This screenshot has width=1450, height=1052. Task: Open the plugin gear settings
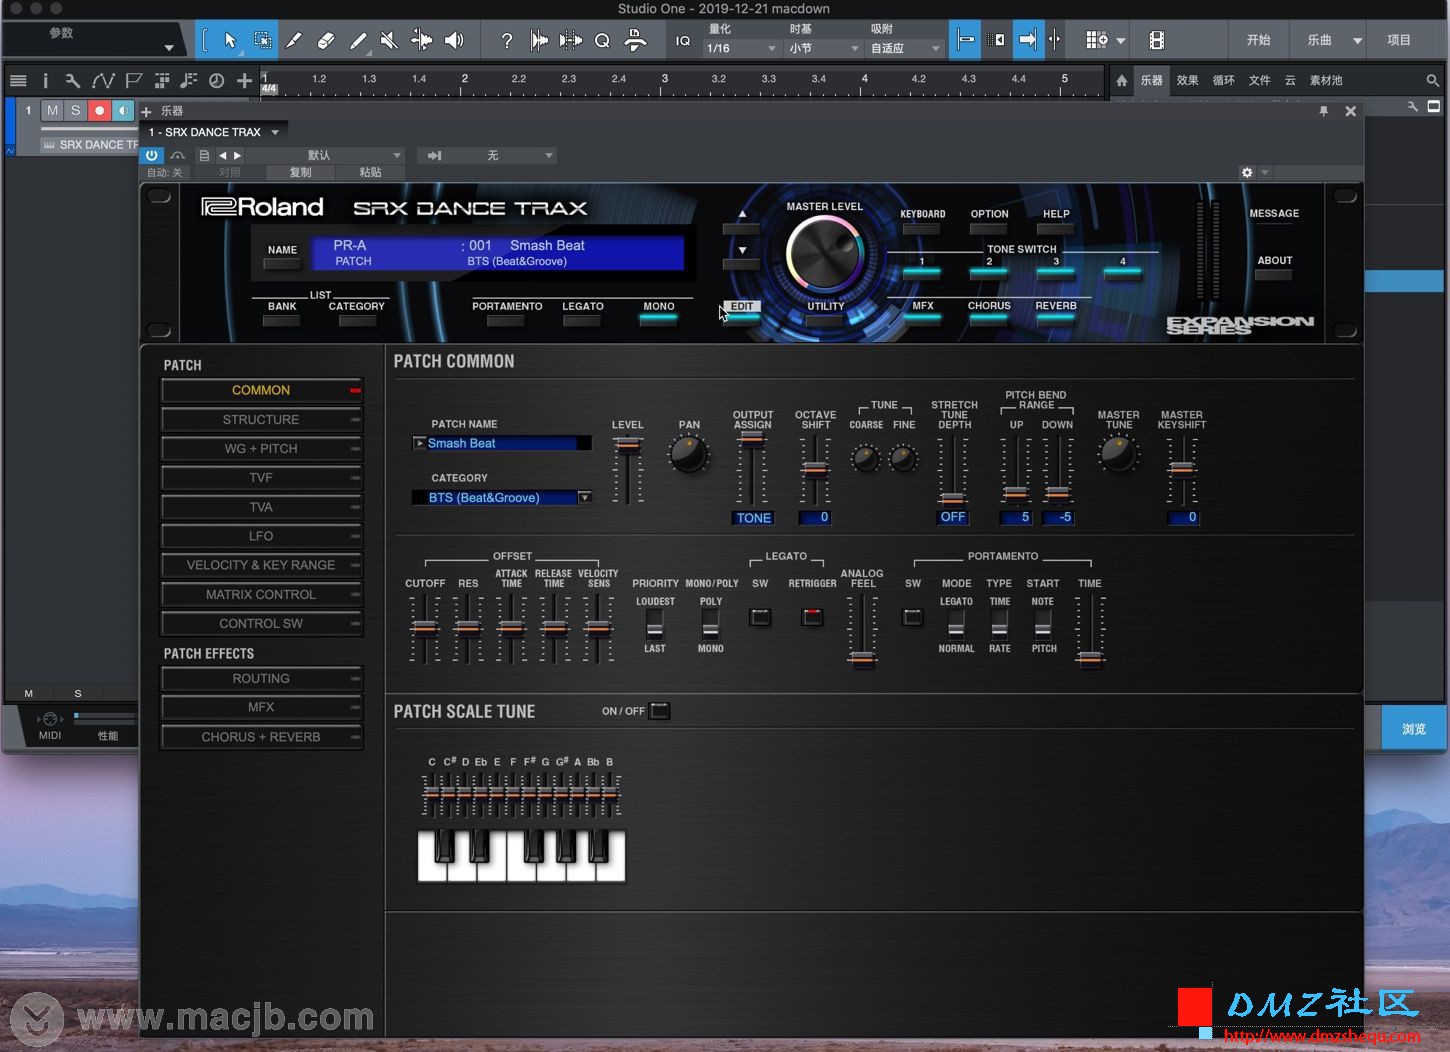1247,172
